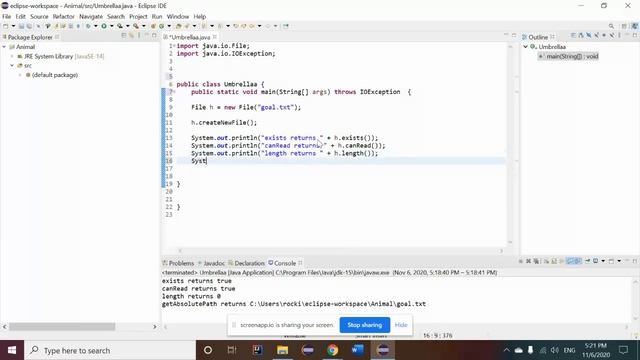The image size is (640, 360).
Task: Click the Remove Launch icon in Console toolbar
Action: (529, 261)
